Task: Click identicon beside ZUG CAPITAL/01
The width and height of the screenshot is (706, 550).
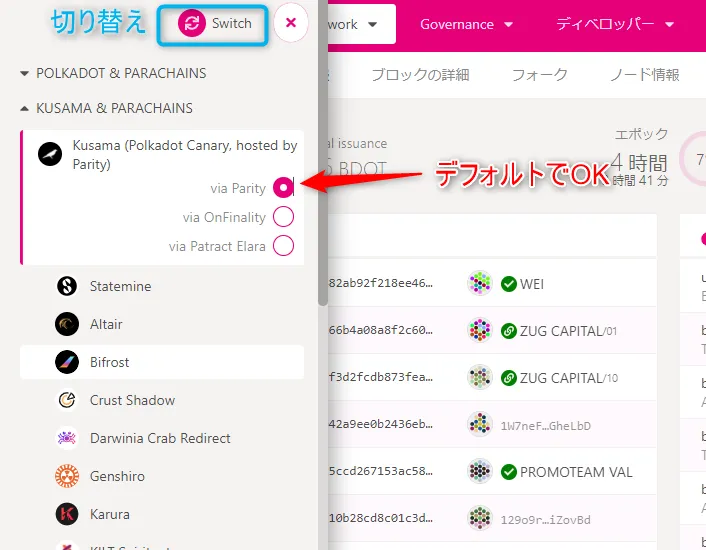Action: (x=480, y=330)
